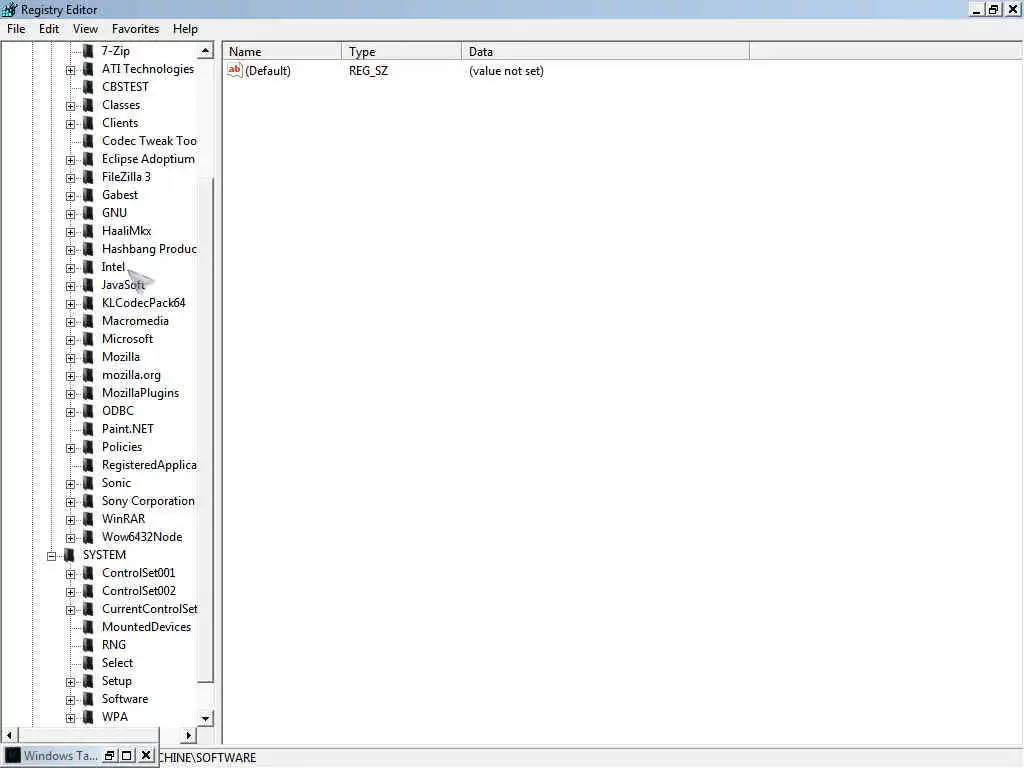Open the View menu
Screen dimensions: 1024x768
pos(85,29)
